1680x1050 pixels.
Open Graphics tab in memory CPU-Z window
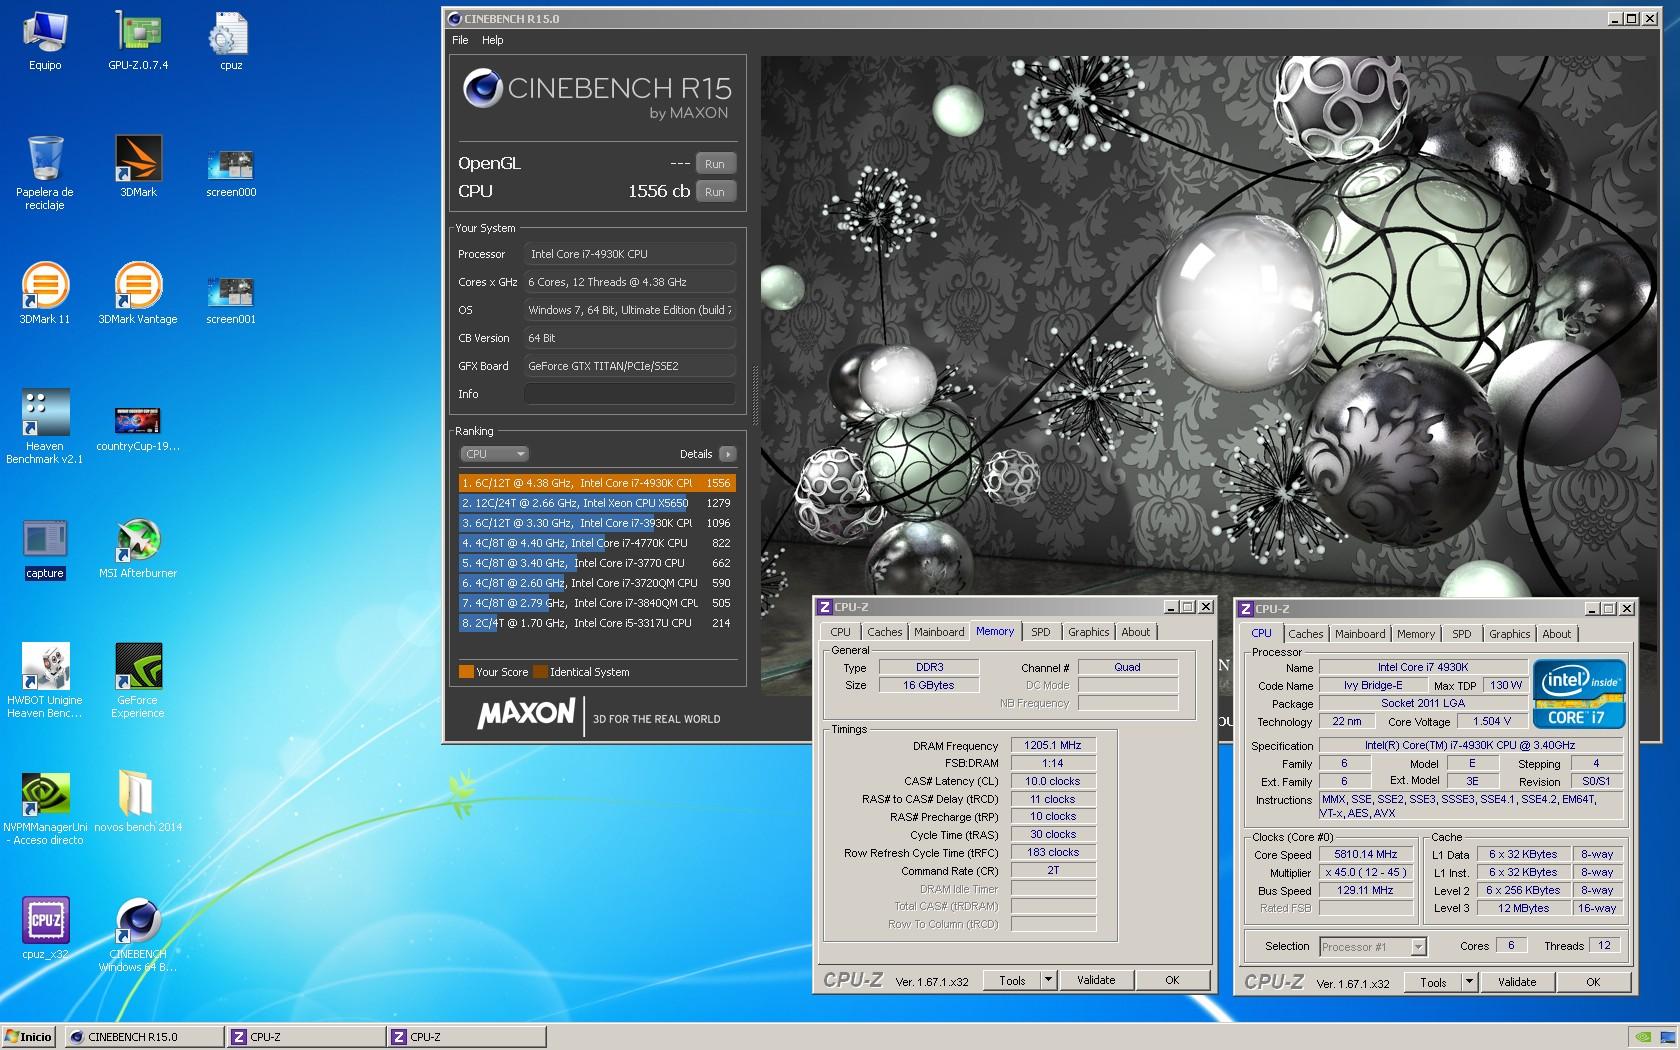[x=1088, y=632]
